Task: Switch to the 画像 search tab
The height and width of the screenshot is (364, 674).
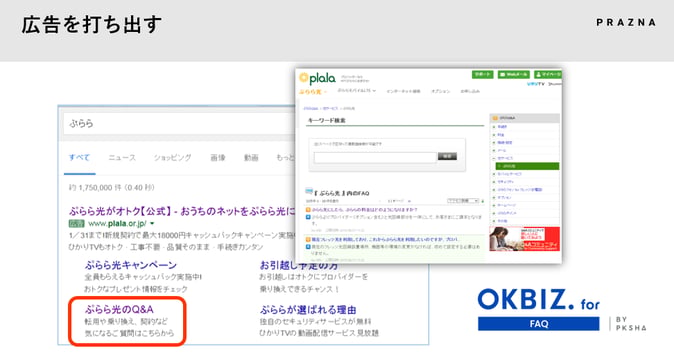Action: pyautogui.click(x=218, y=158)
